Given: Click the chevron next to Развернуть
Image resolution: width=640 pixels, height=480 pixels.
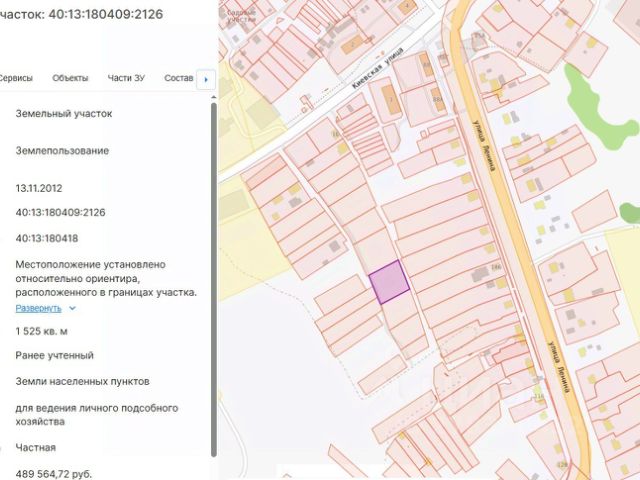Looking at the screenshot, I should pyautogui.click(x=73, y=308).
